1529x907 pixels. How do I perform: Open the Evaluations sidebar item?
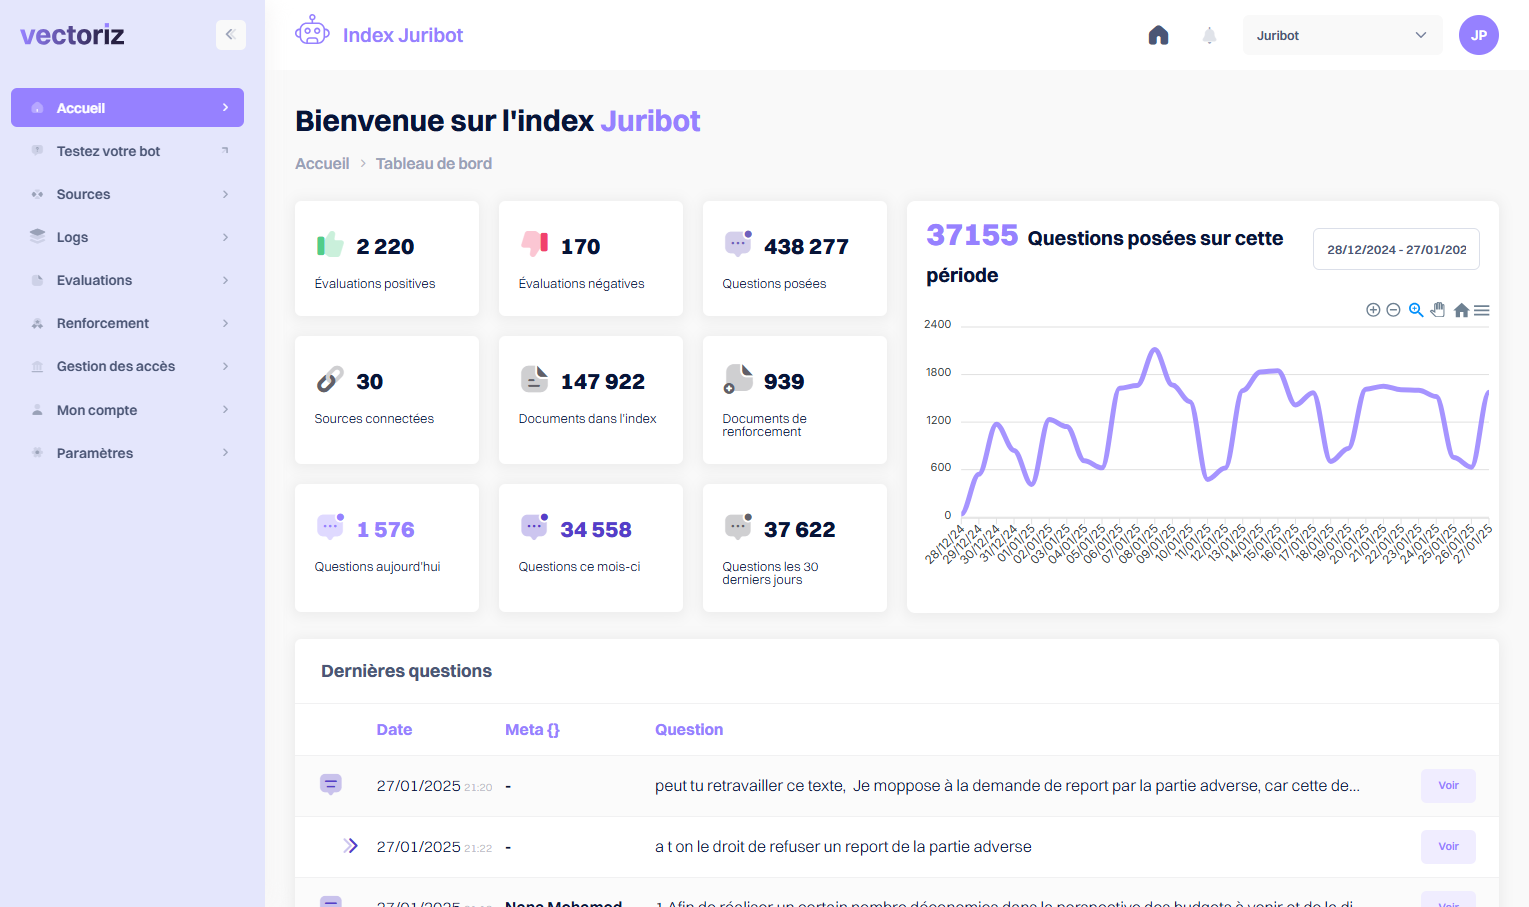click(127, 280)
